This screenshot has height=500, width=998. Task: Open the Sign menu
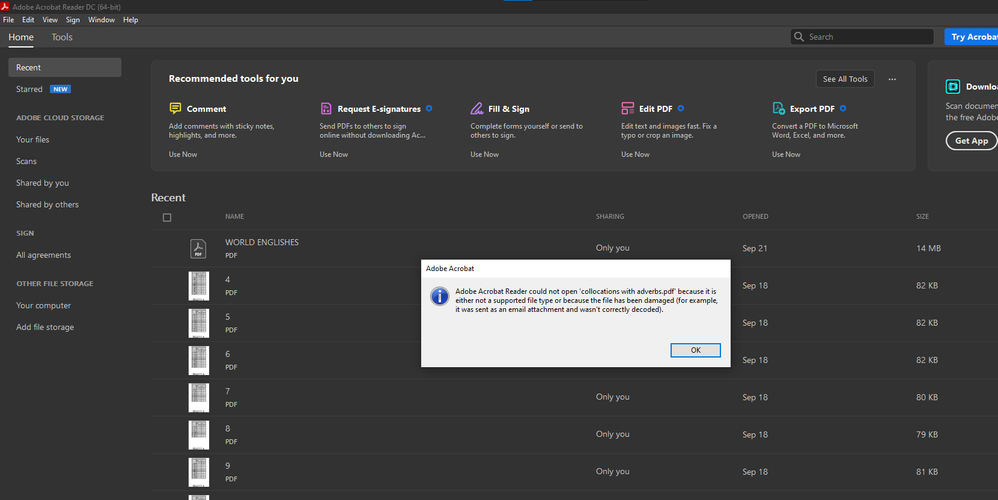click(73, 20)
